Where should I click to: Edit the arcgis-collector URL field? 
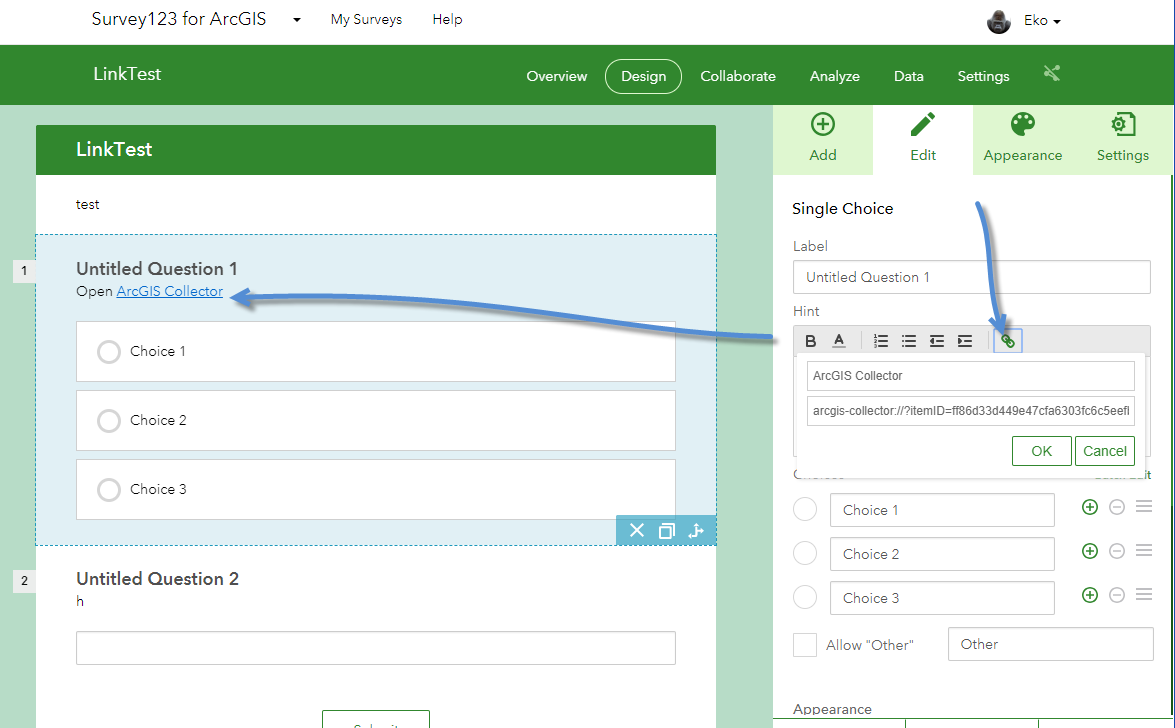(x=970, y=411)
